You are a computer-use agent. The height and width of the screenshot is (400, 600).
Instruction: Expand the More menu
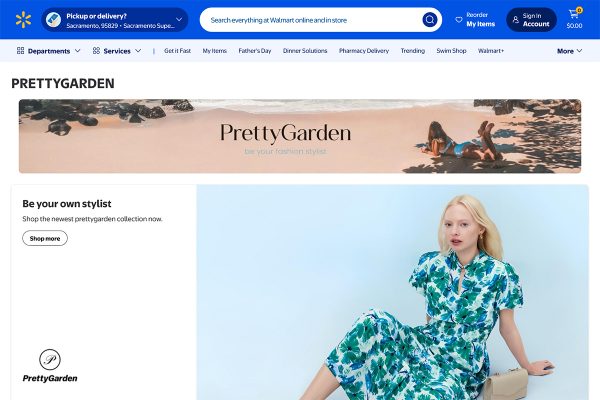pyautogui.click(x=569, y=51)
